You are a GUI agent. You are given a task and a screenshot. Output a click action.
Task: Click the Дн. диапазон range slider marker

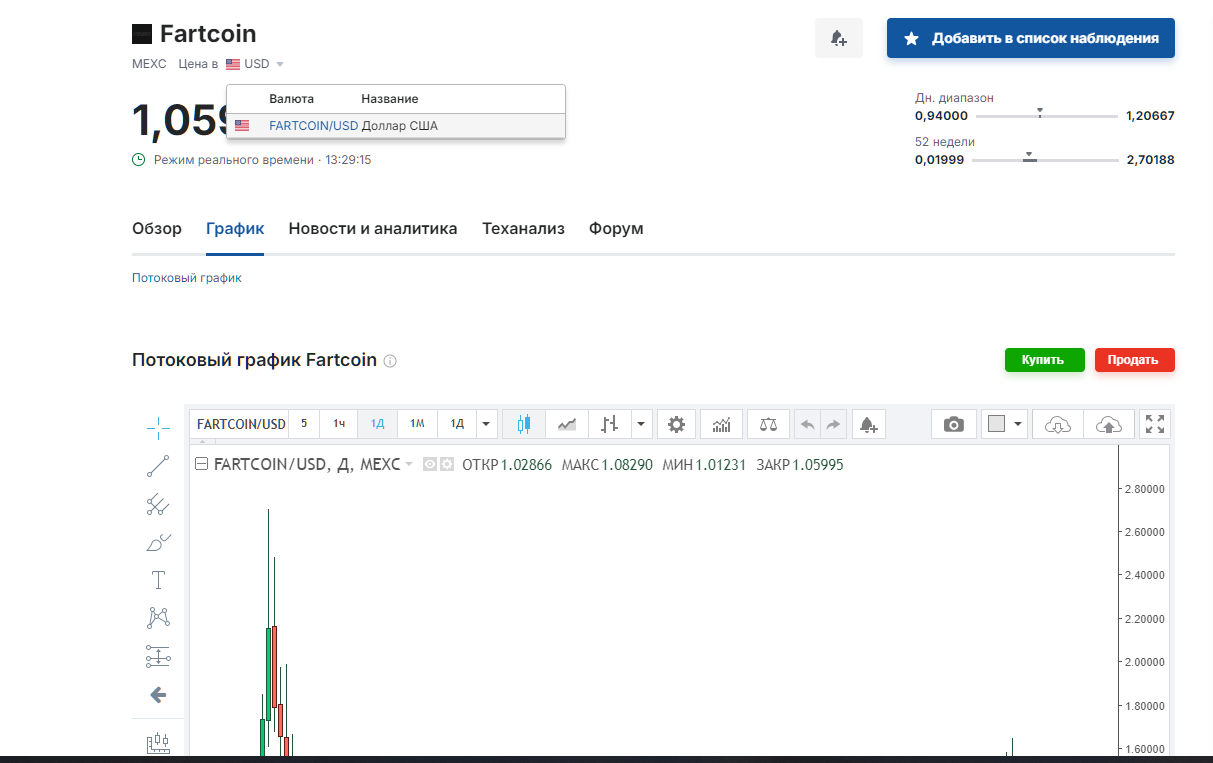pos(1040,114)
